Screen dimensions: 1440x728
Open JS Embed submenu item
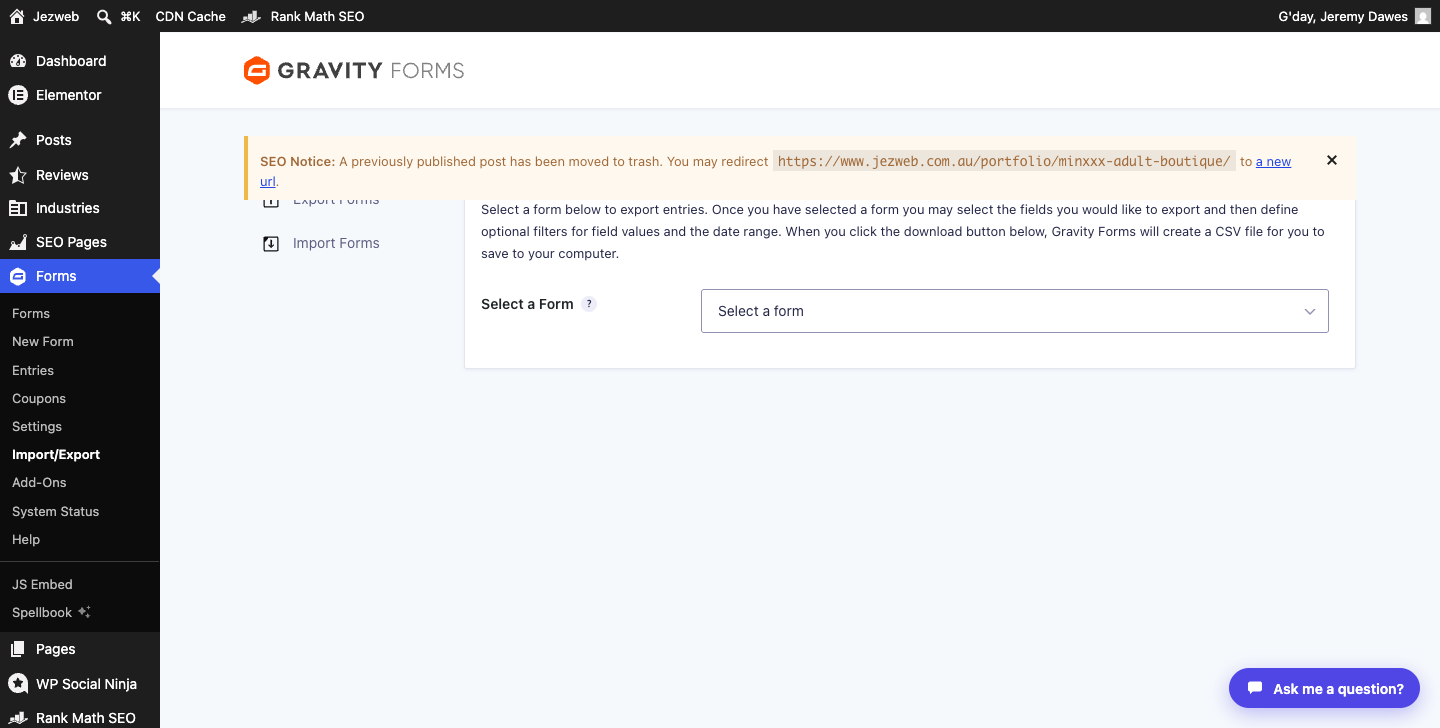[42, 584]
